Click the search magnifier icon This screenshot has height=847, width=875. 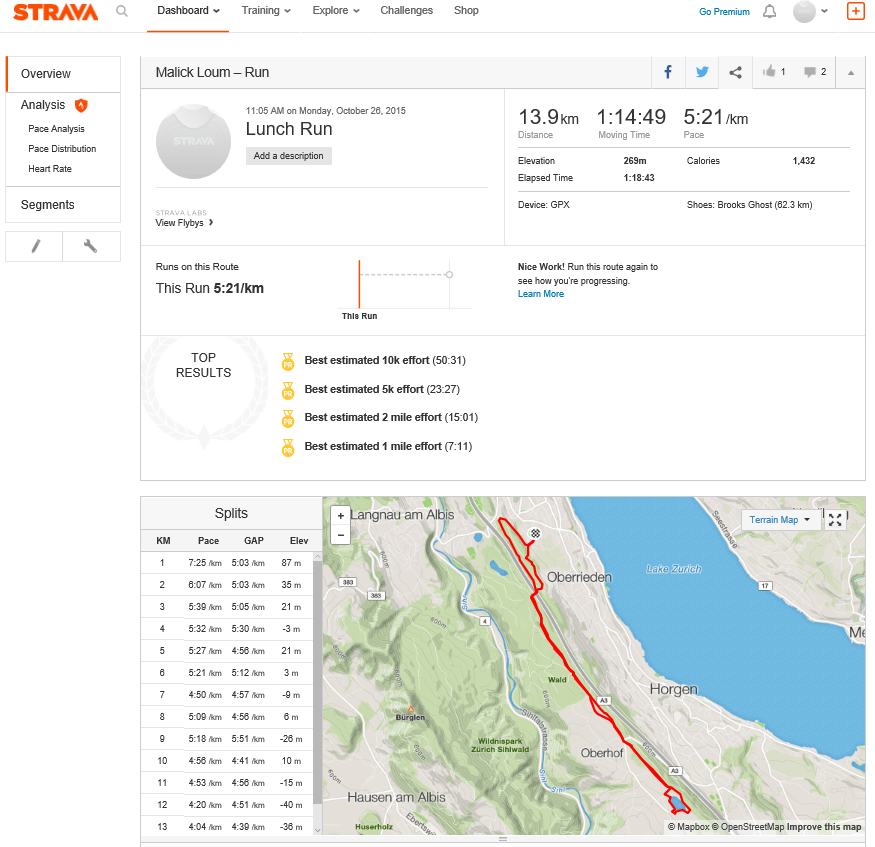click(122, 12)
